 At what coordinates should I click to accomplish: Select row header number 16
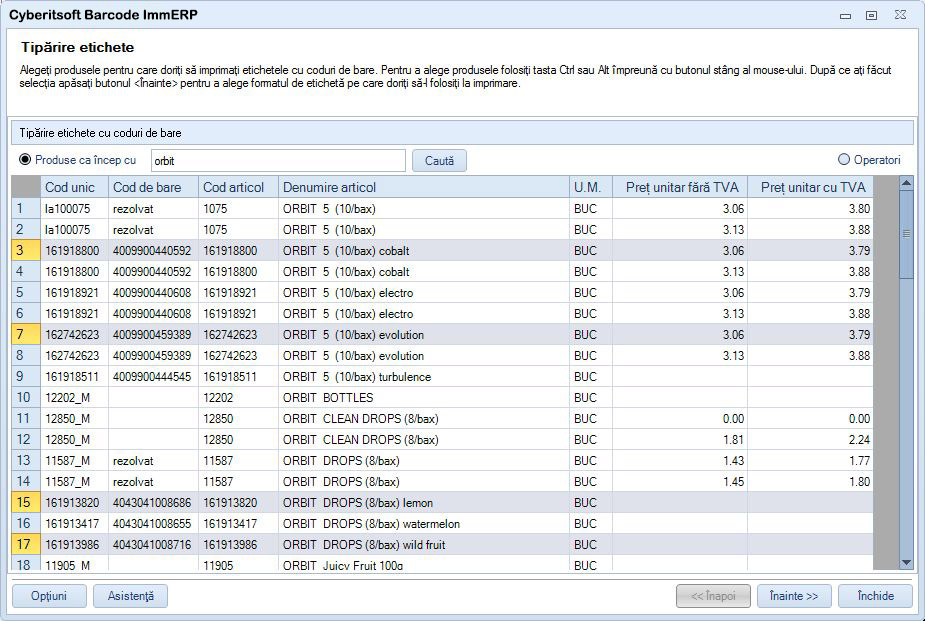[x=26, y=524]
